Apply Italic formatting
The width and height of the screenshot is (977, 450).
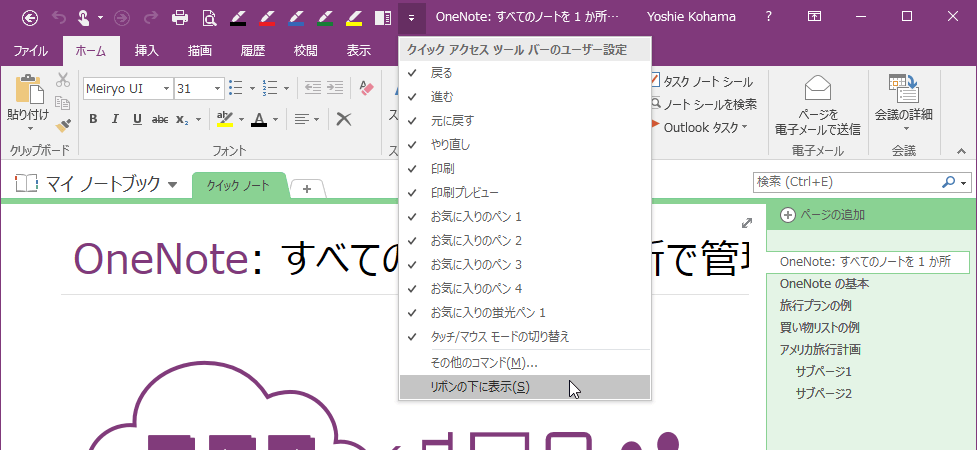point(115,119)
